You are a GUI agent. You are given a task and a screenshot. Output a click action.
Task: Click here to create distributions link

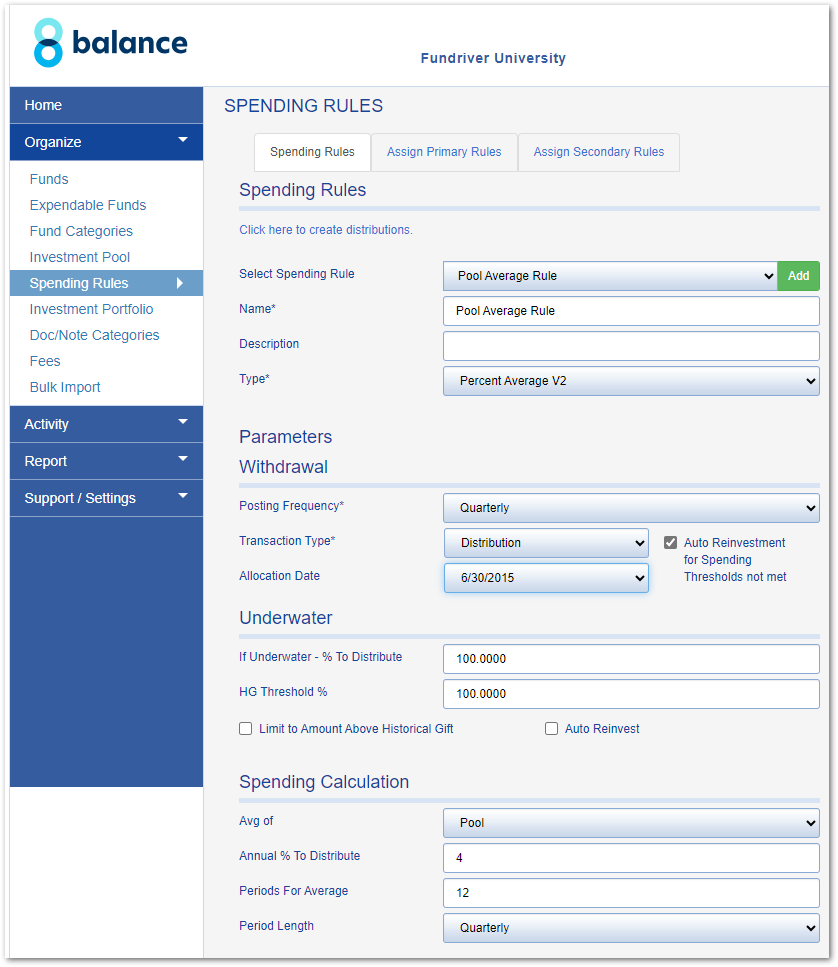326,230
